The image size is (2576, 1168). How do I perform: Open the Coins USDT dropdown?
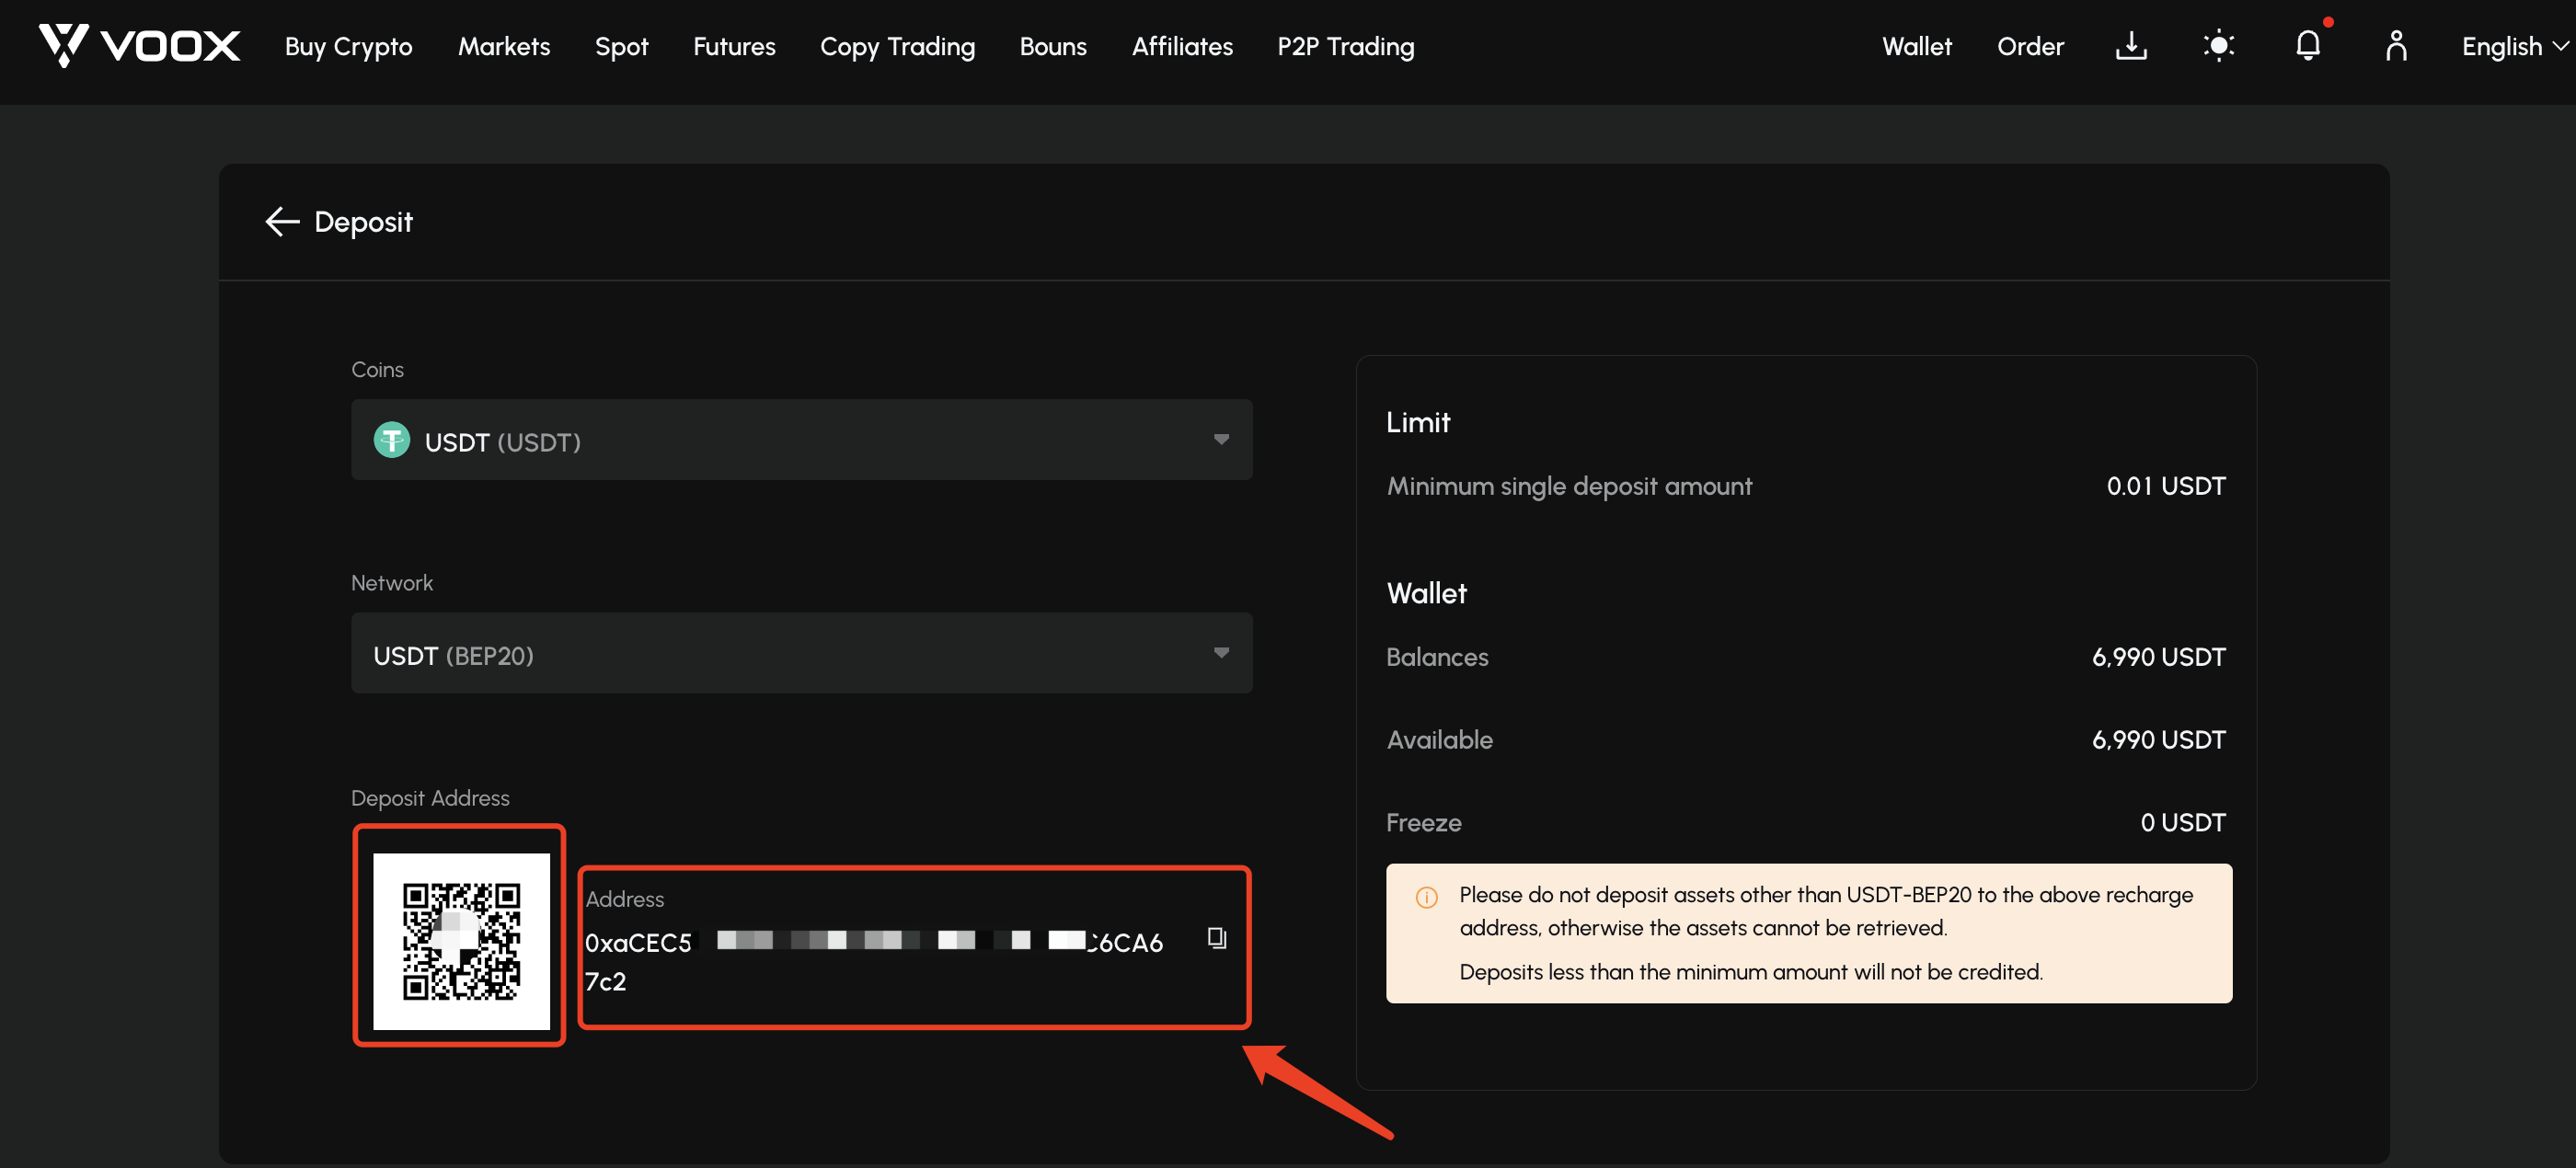point(801,440)
